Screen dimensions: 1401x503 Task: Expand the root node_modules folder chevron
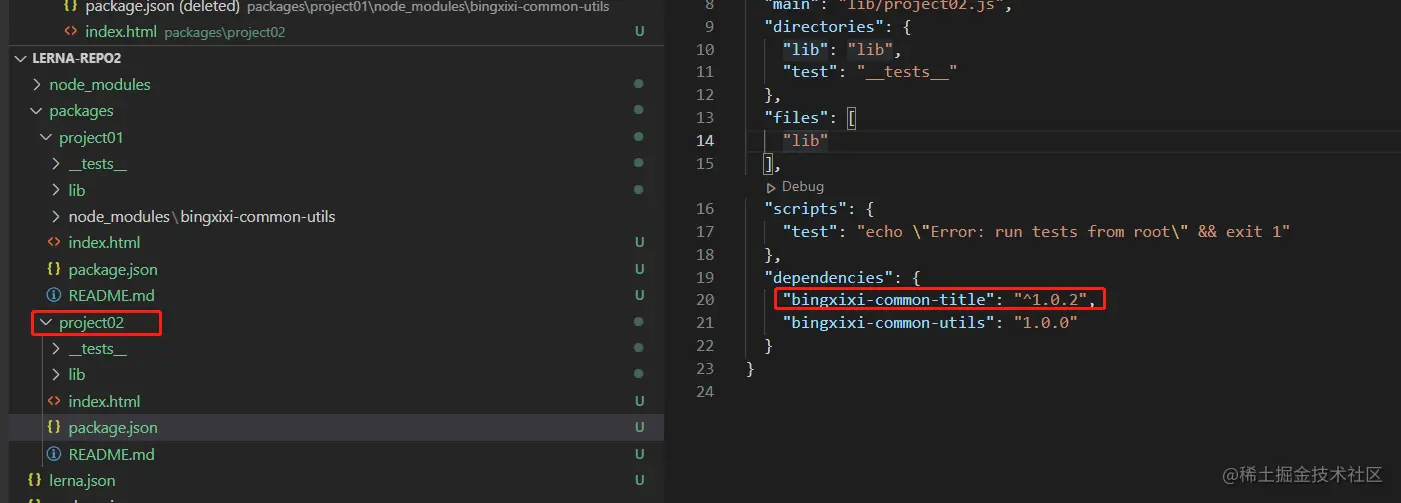click(38, 85)
